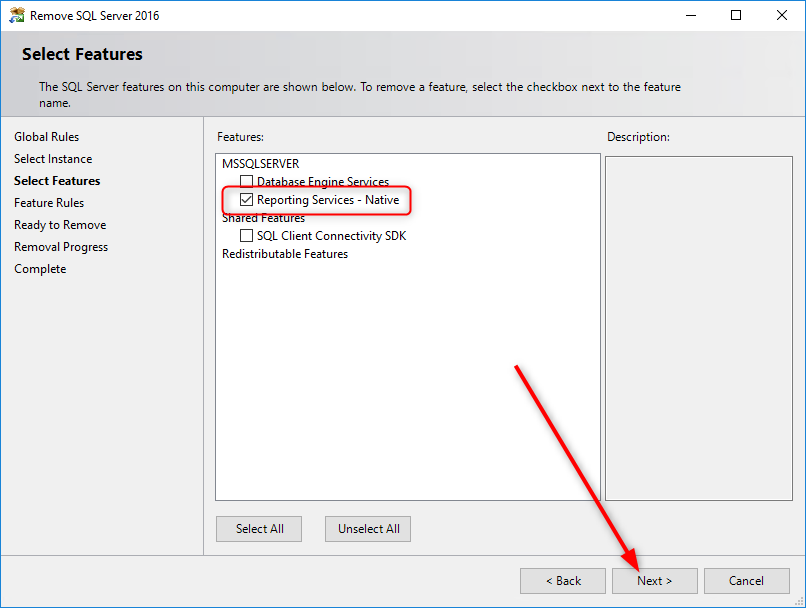806x608 pixels.
Task: Click inside the Description box
Action: tap(699, 328)
